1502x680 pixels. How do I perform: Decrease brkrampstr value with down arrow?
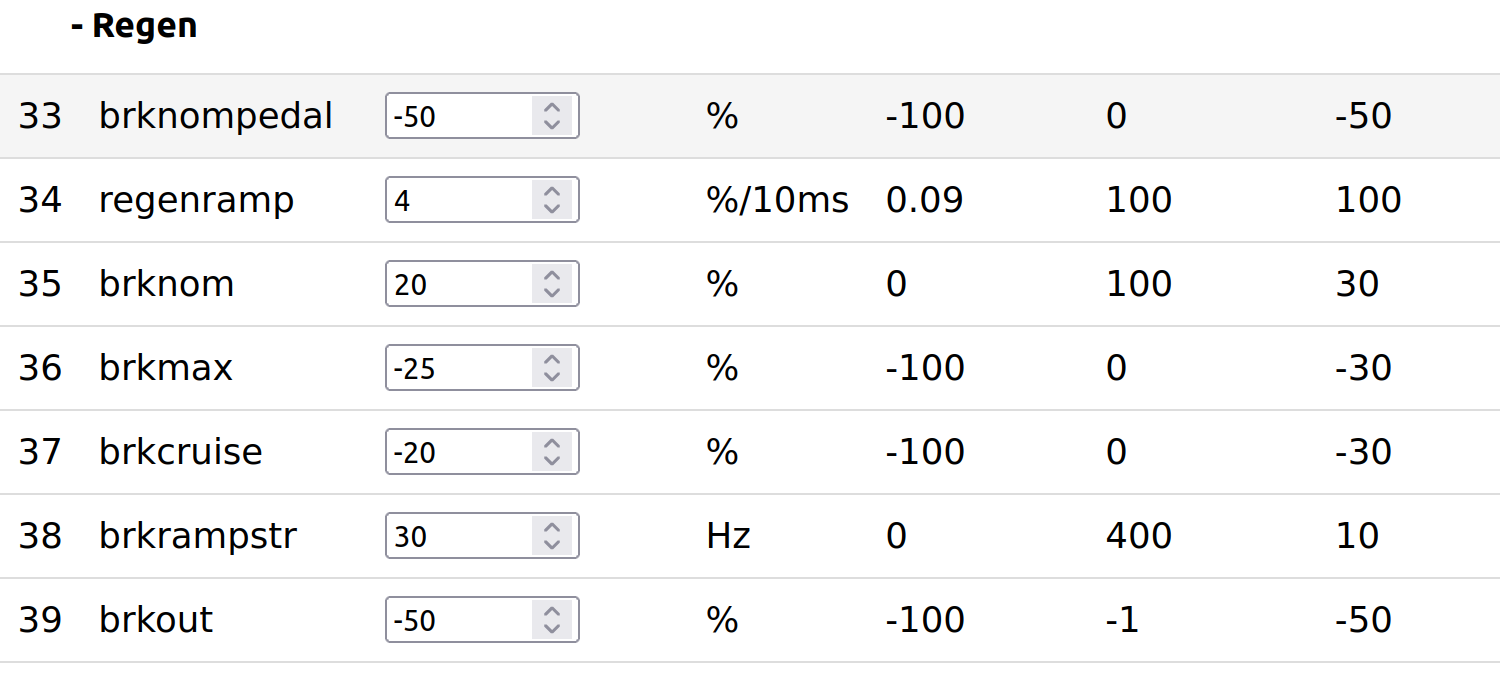(551, 545)
